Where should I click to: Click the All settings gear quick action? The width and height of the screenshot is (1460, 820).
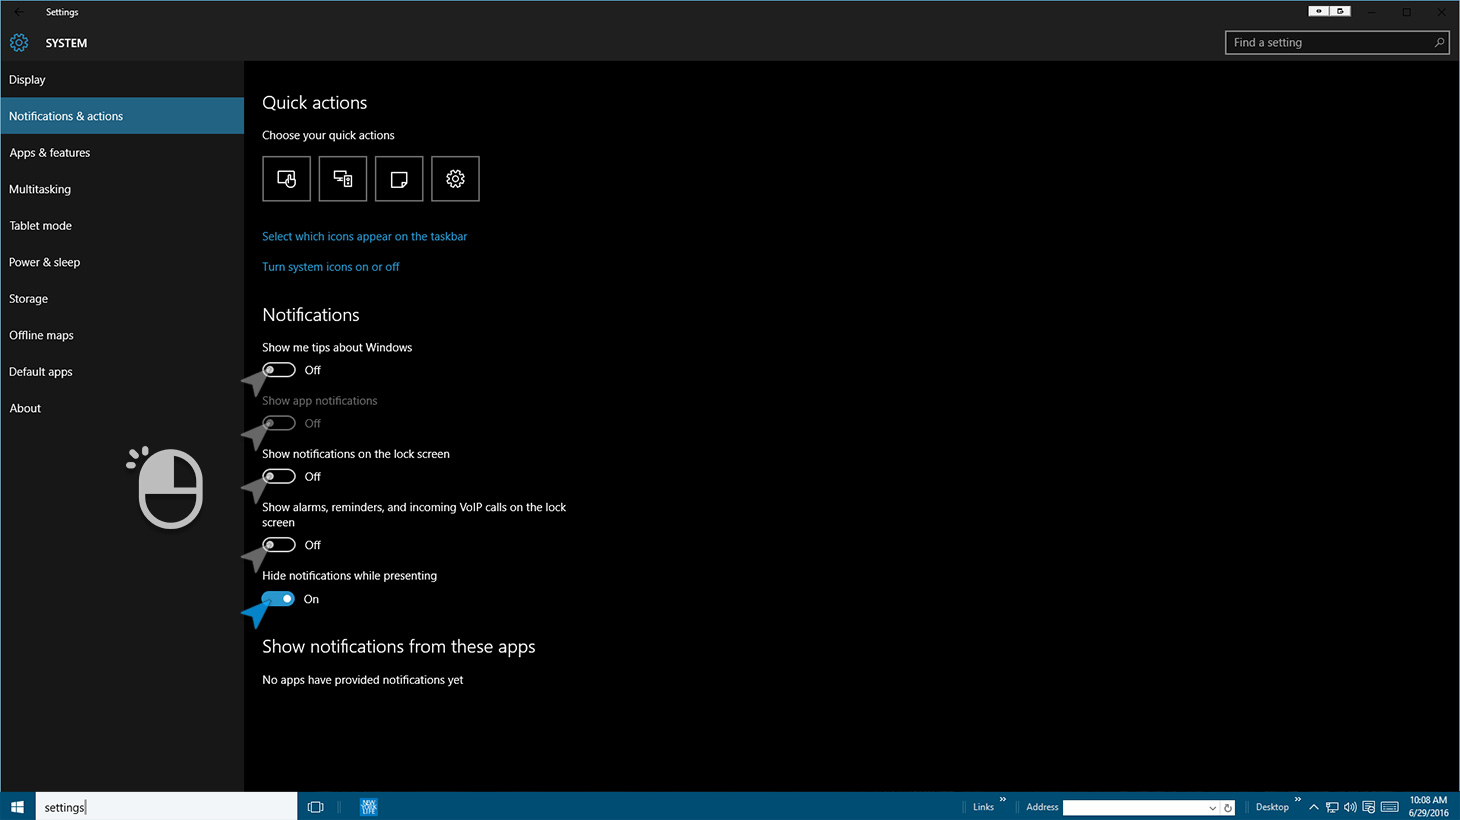tap(455, 179)
